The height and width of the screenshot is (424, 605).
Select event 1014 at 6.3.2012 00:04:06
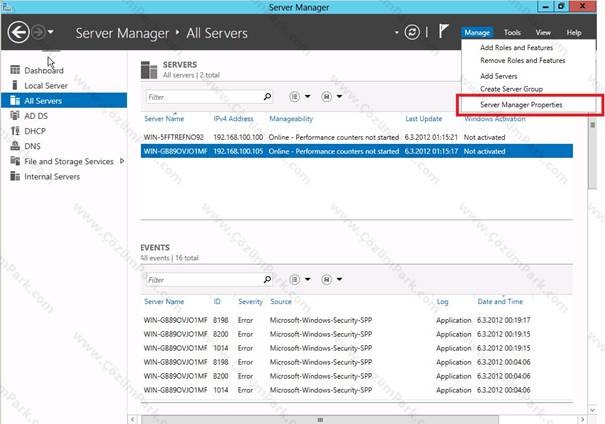tap(357, 390)
